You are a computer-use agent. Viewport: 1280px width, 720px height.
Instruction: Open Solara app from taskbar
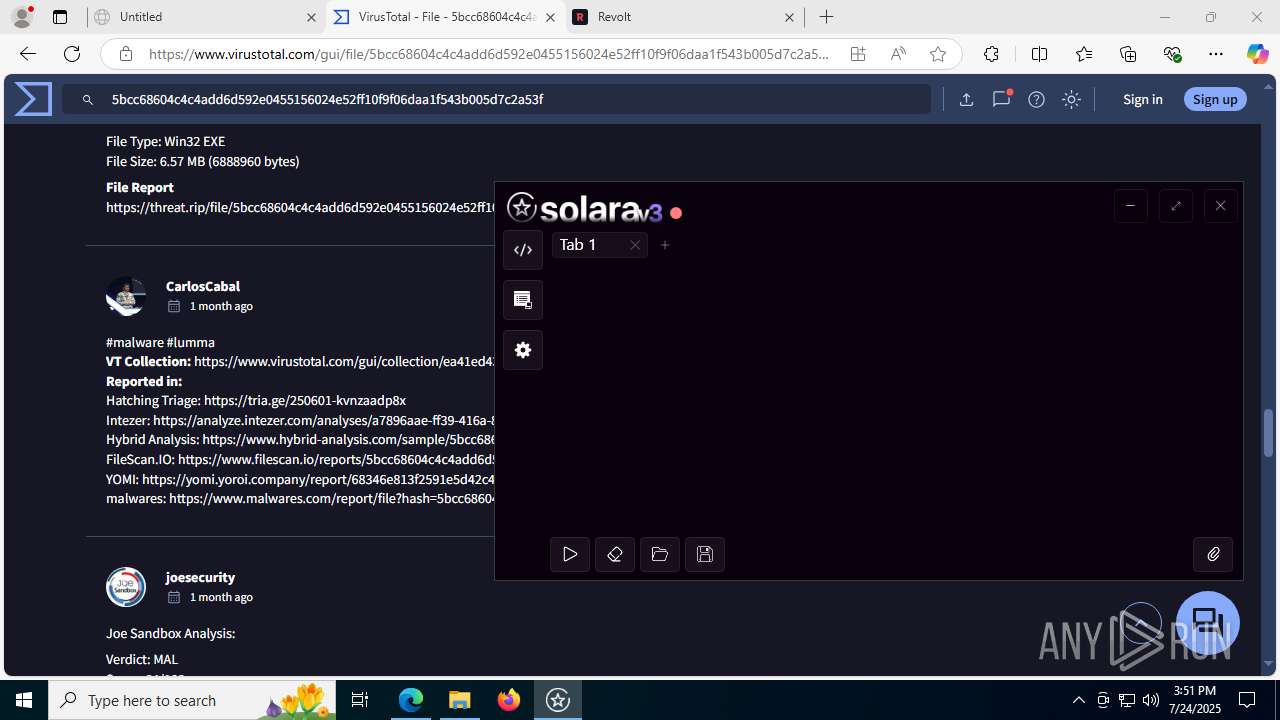(558, 700)
